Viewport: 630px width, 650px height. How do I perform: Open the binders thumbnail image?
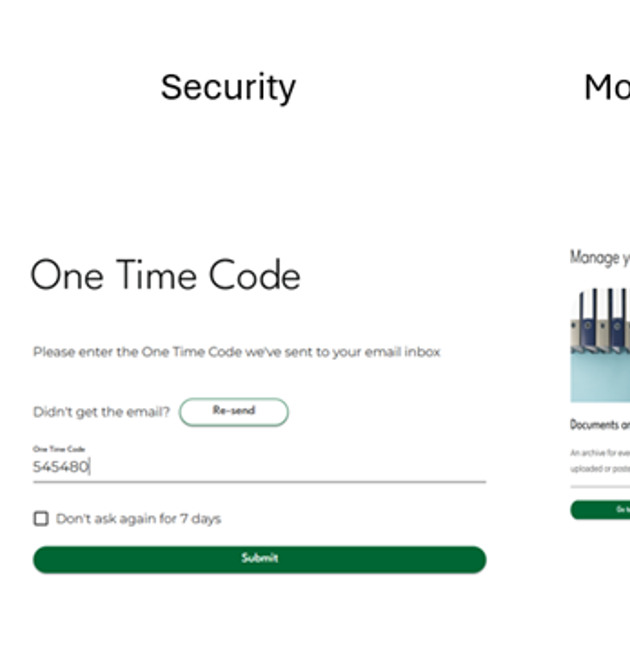[x=600, y=345]
